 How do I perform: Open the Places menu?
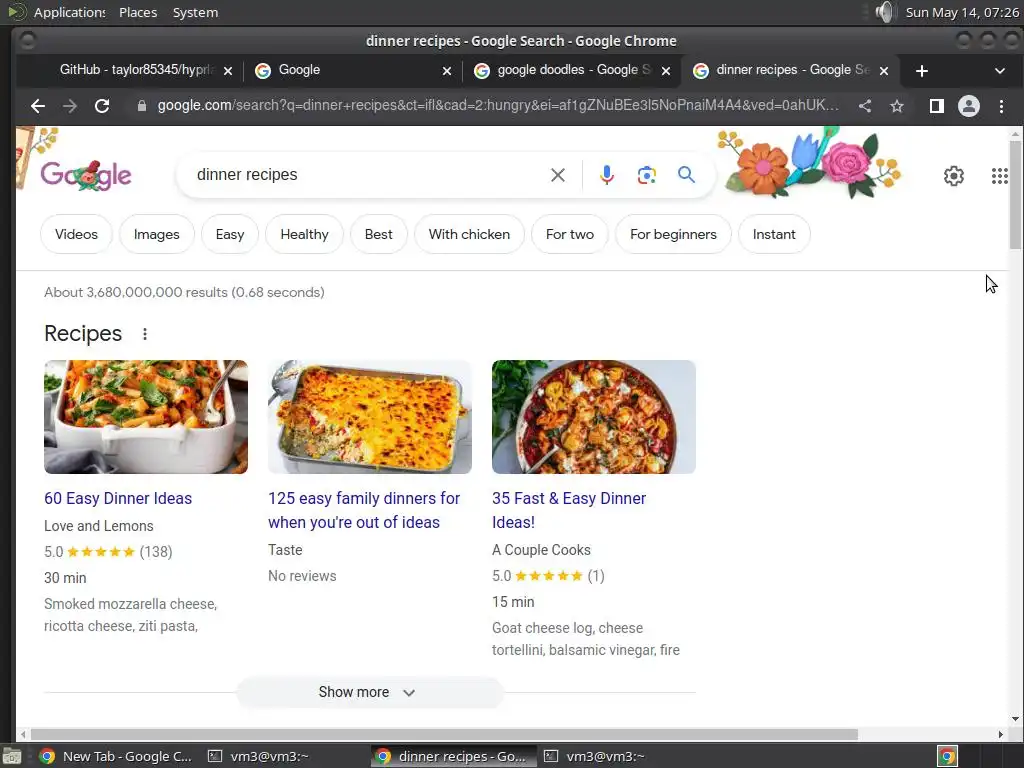coord(138,12)
